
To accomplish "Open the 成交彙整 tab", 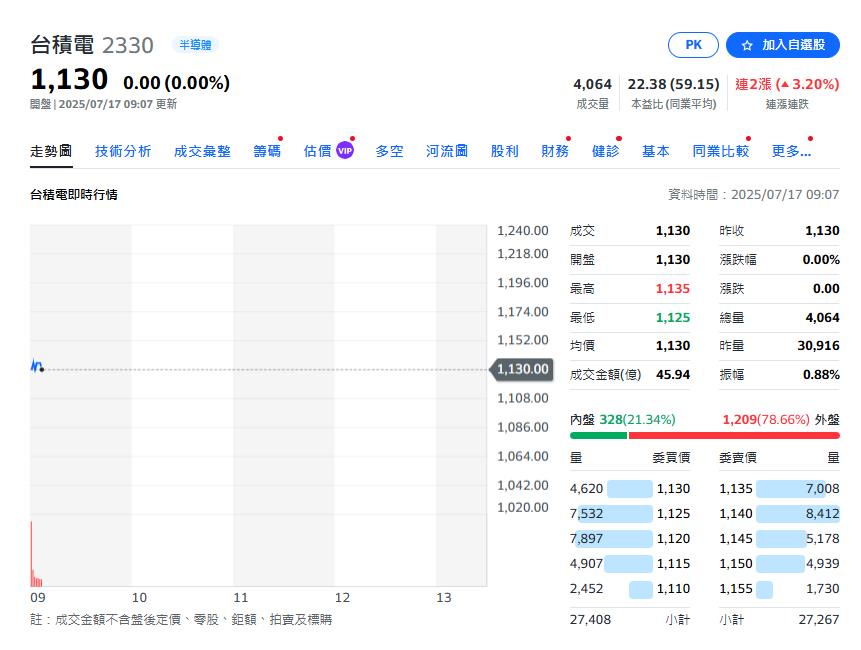I will click(202, 151).
